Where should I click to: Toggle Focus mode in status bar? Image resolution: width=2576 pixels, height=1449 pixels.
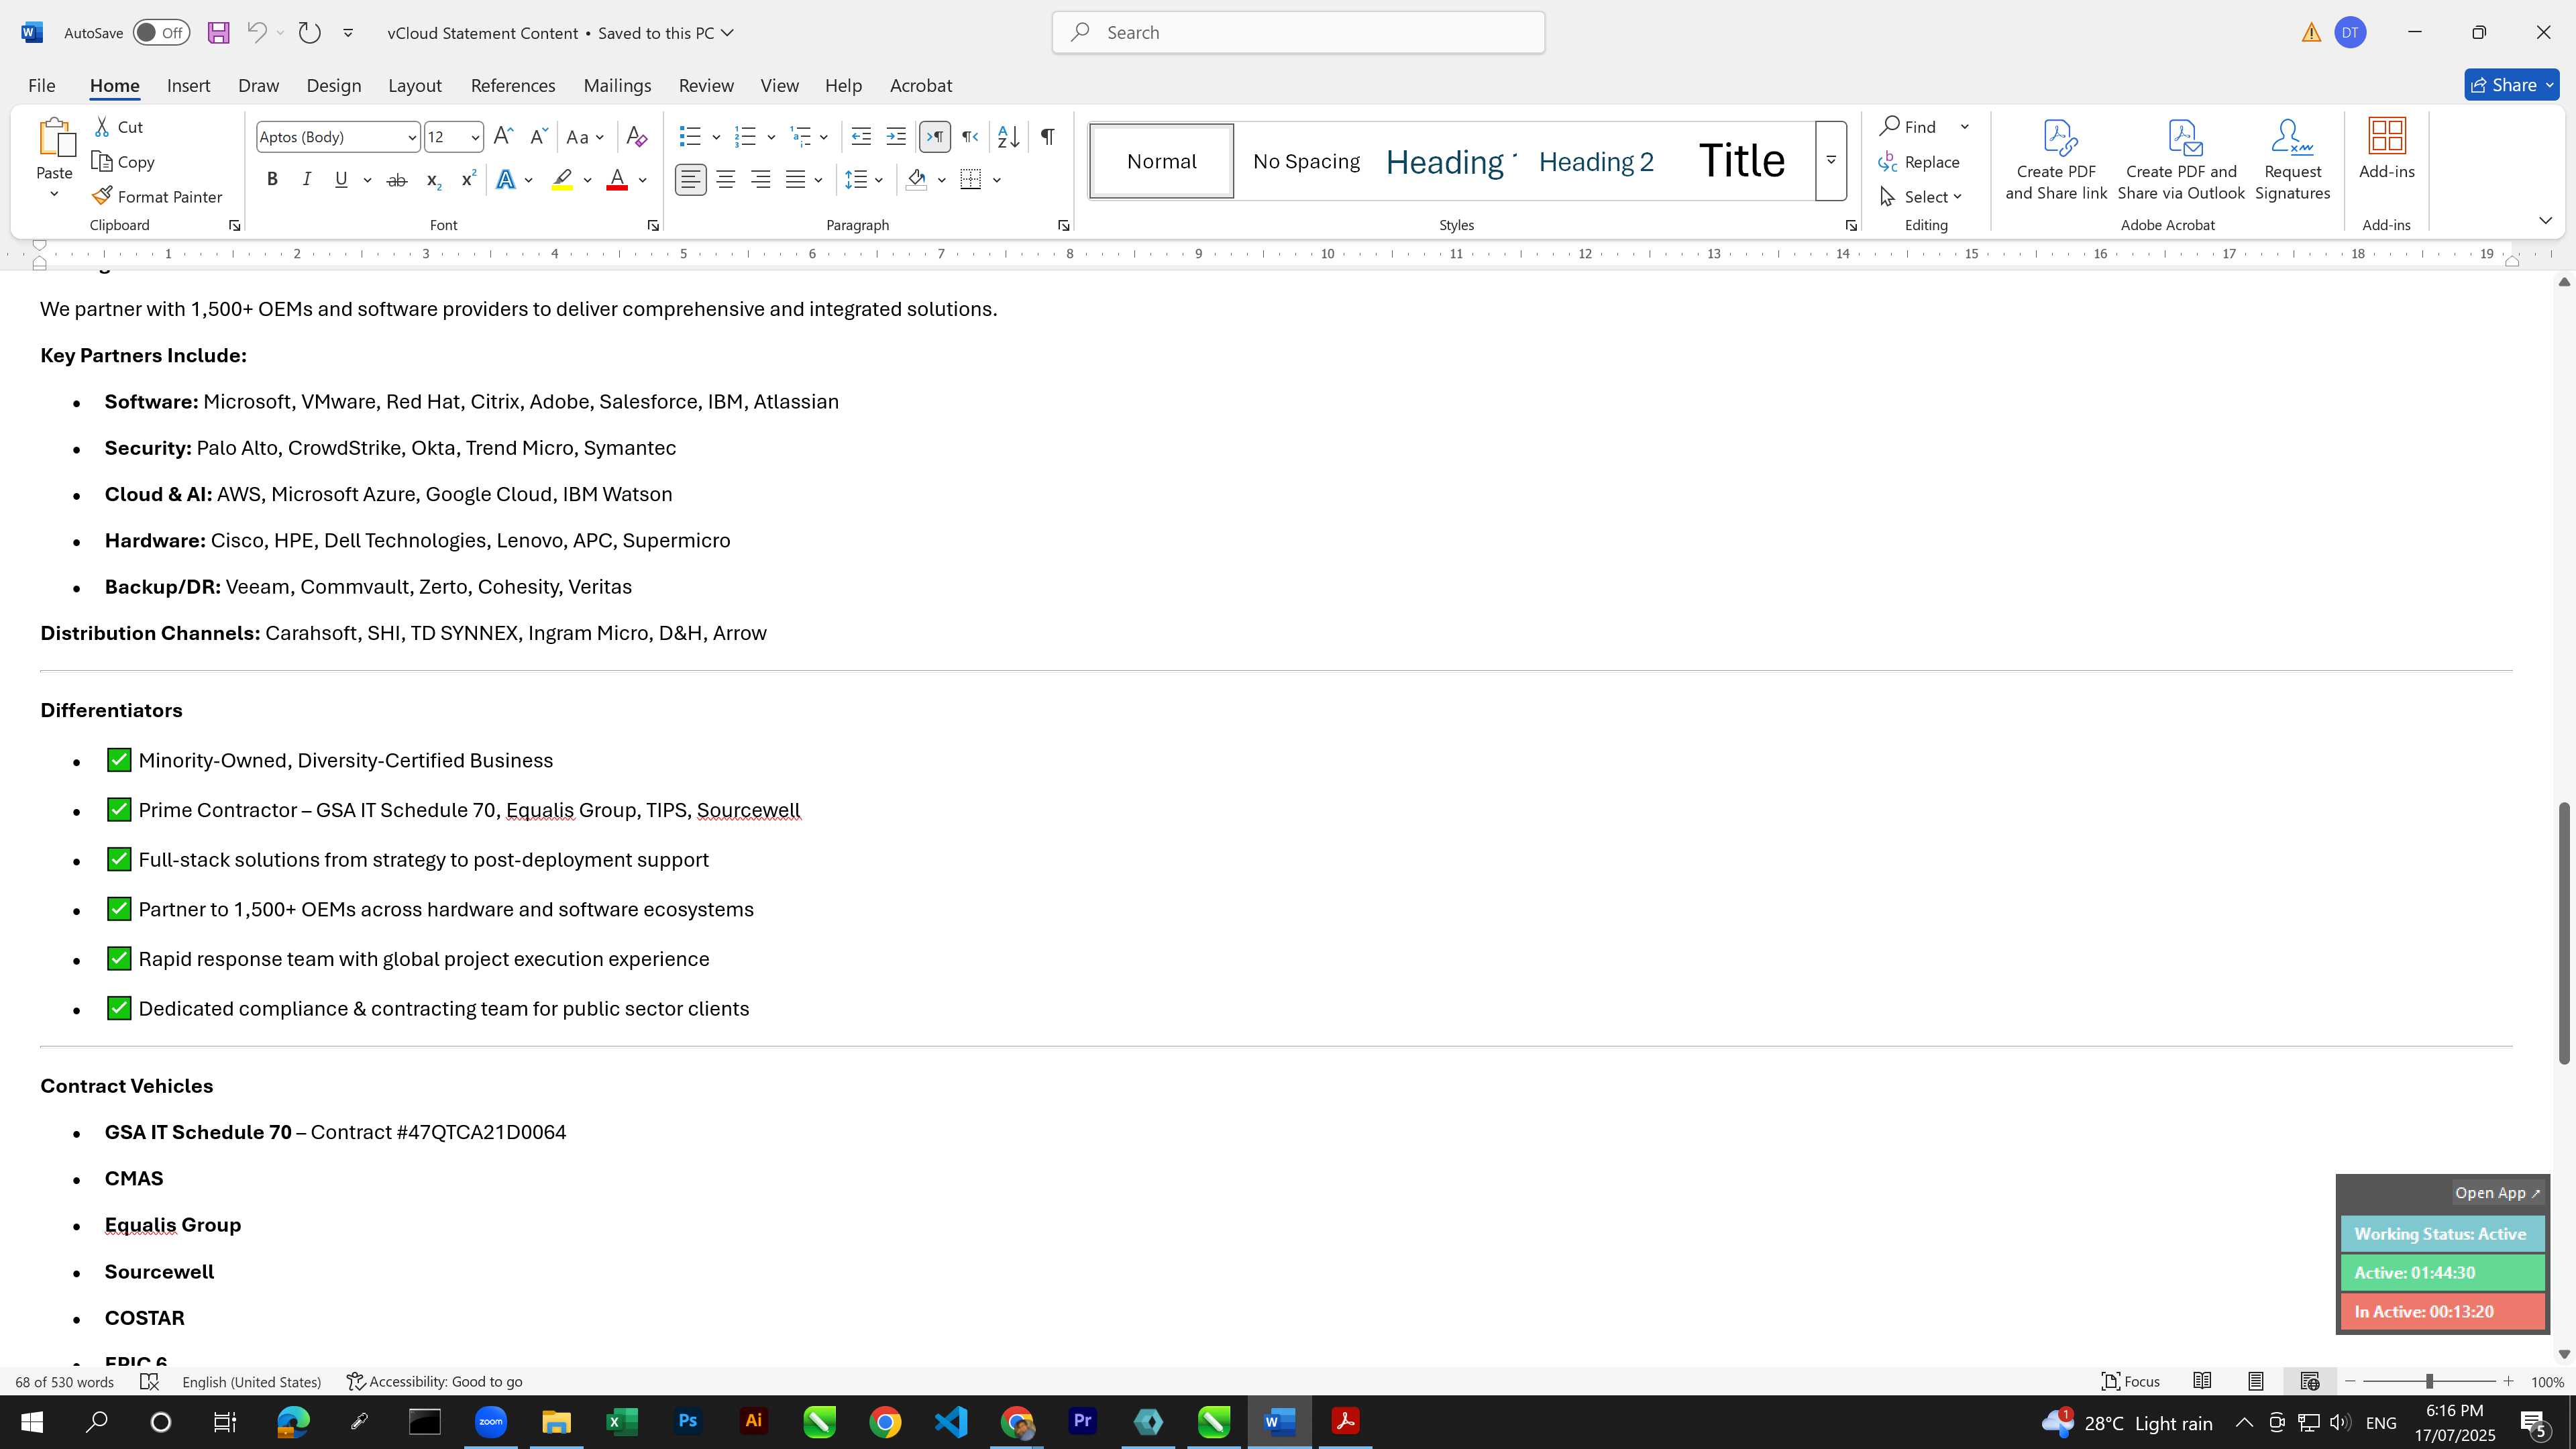2130,1381
